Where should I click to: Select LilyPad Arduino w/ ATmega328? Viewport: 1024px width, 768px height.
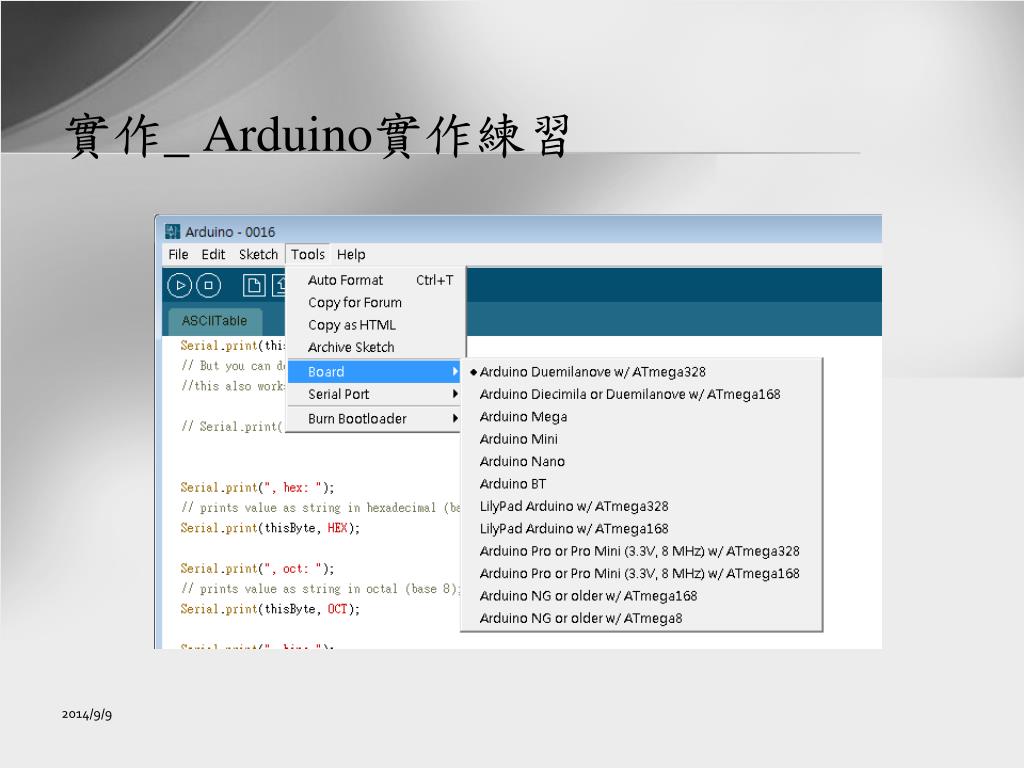pyautogui.click(x=641, y=506)
